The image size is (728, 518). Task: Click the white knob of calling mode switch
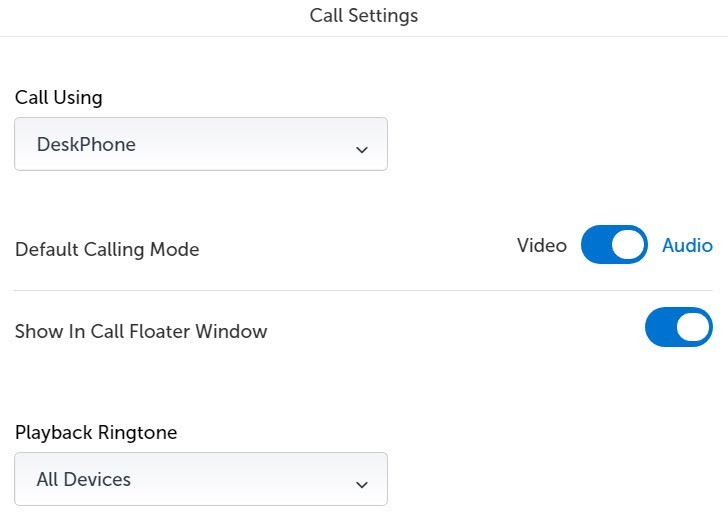click(628, 245)
